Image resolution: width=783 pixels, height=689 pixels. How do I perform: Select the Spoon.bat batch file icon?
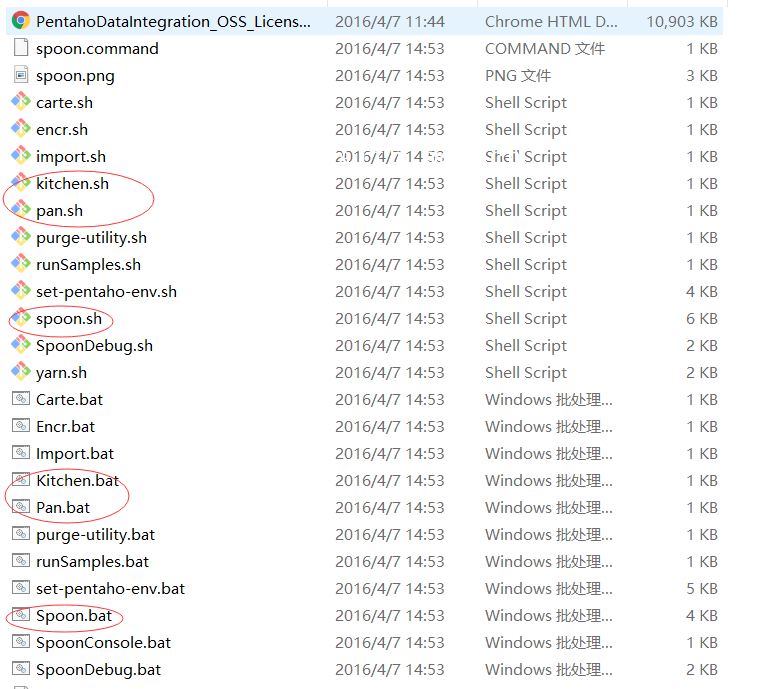20,615
